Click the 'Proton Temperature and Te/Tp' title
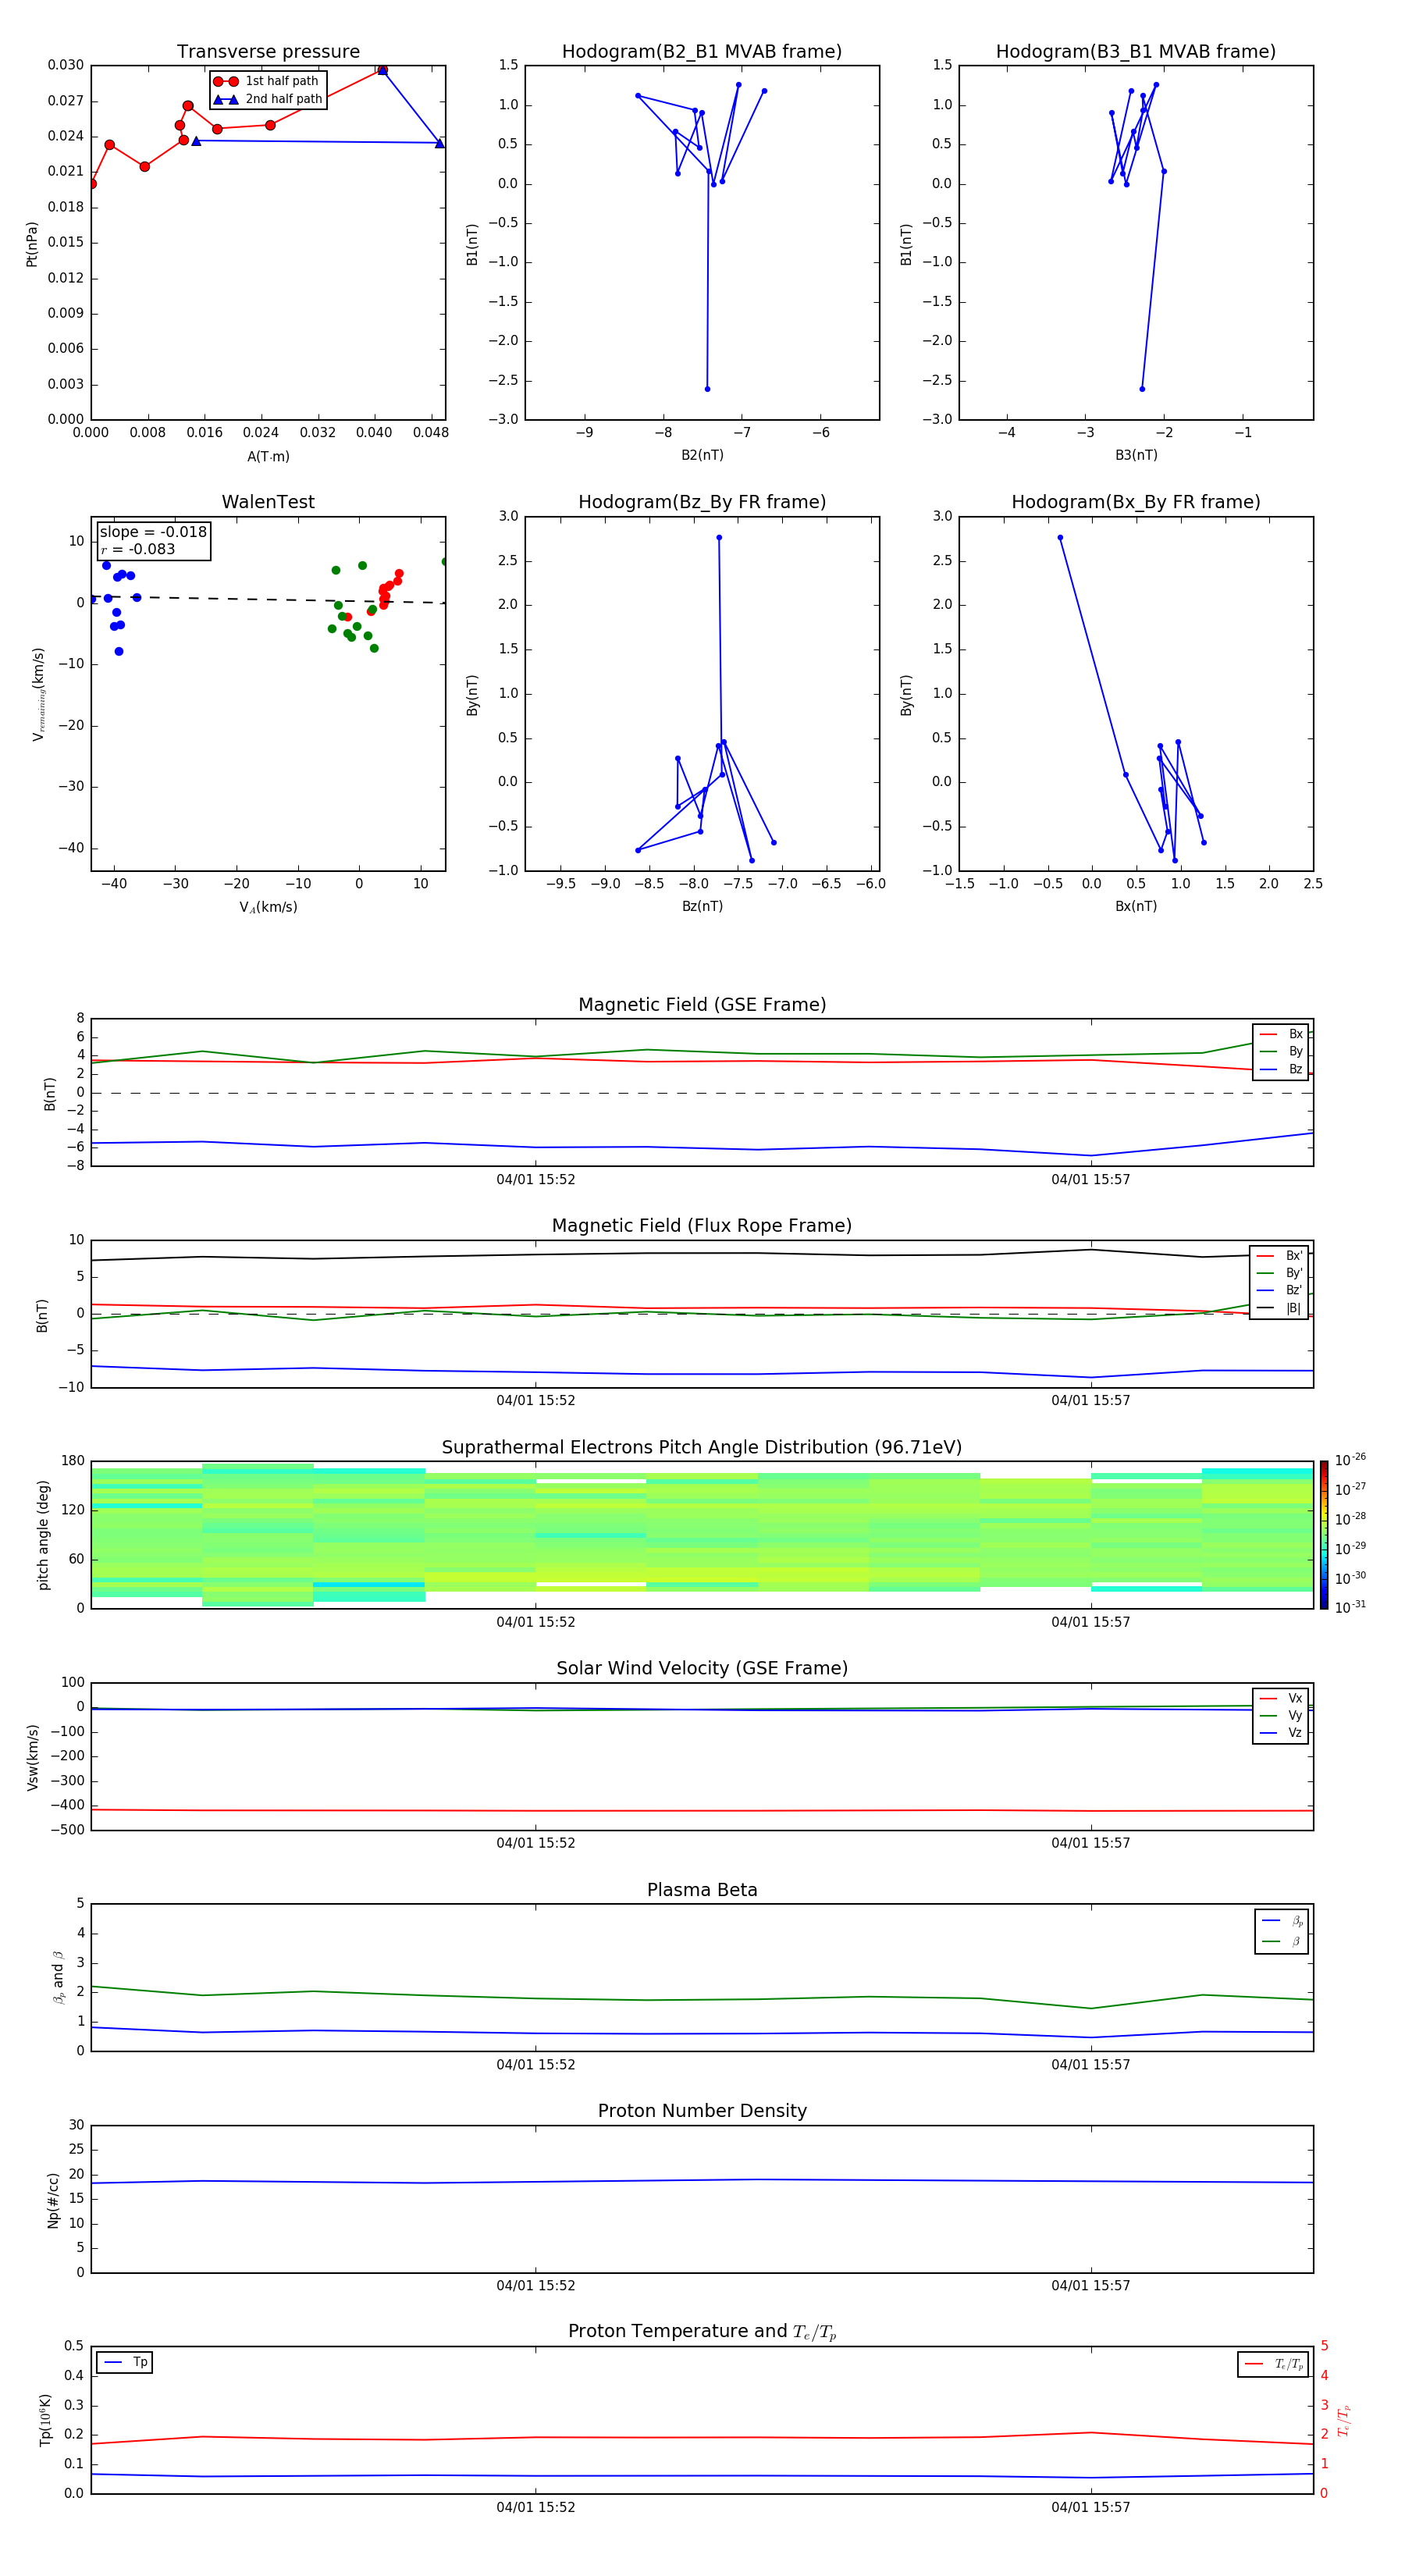 (x=702, y=2333)
